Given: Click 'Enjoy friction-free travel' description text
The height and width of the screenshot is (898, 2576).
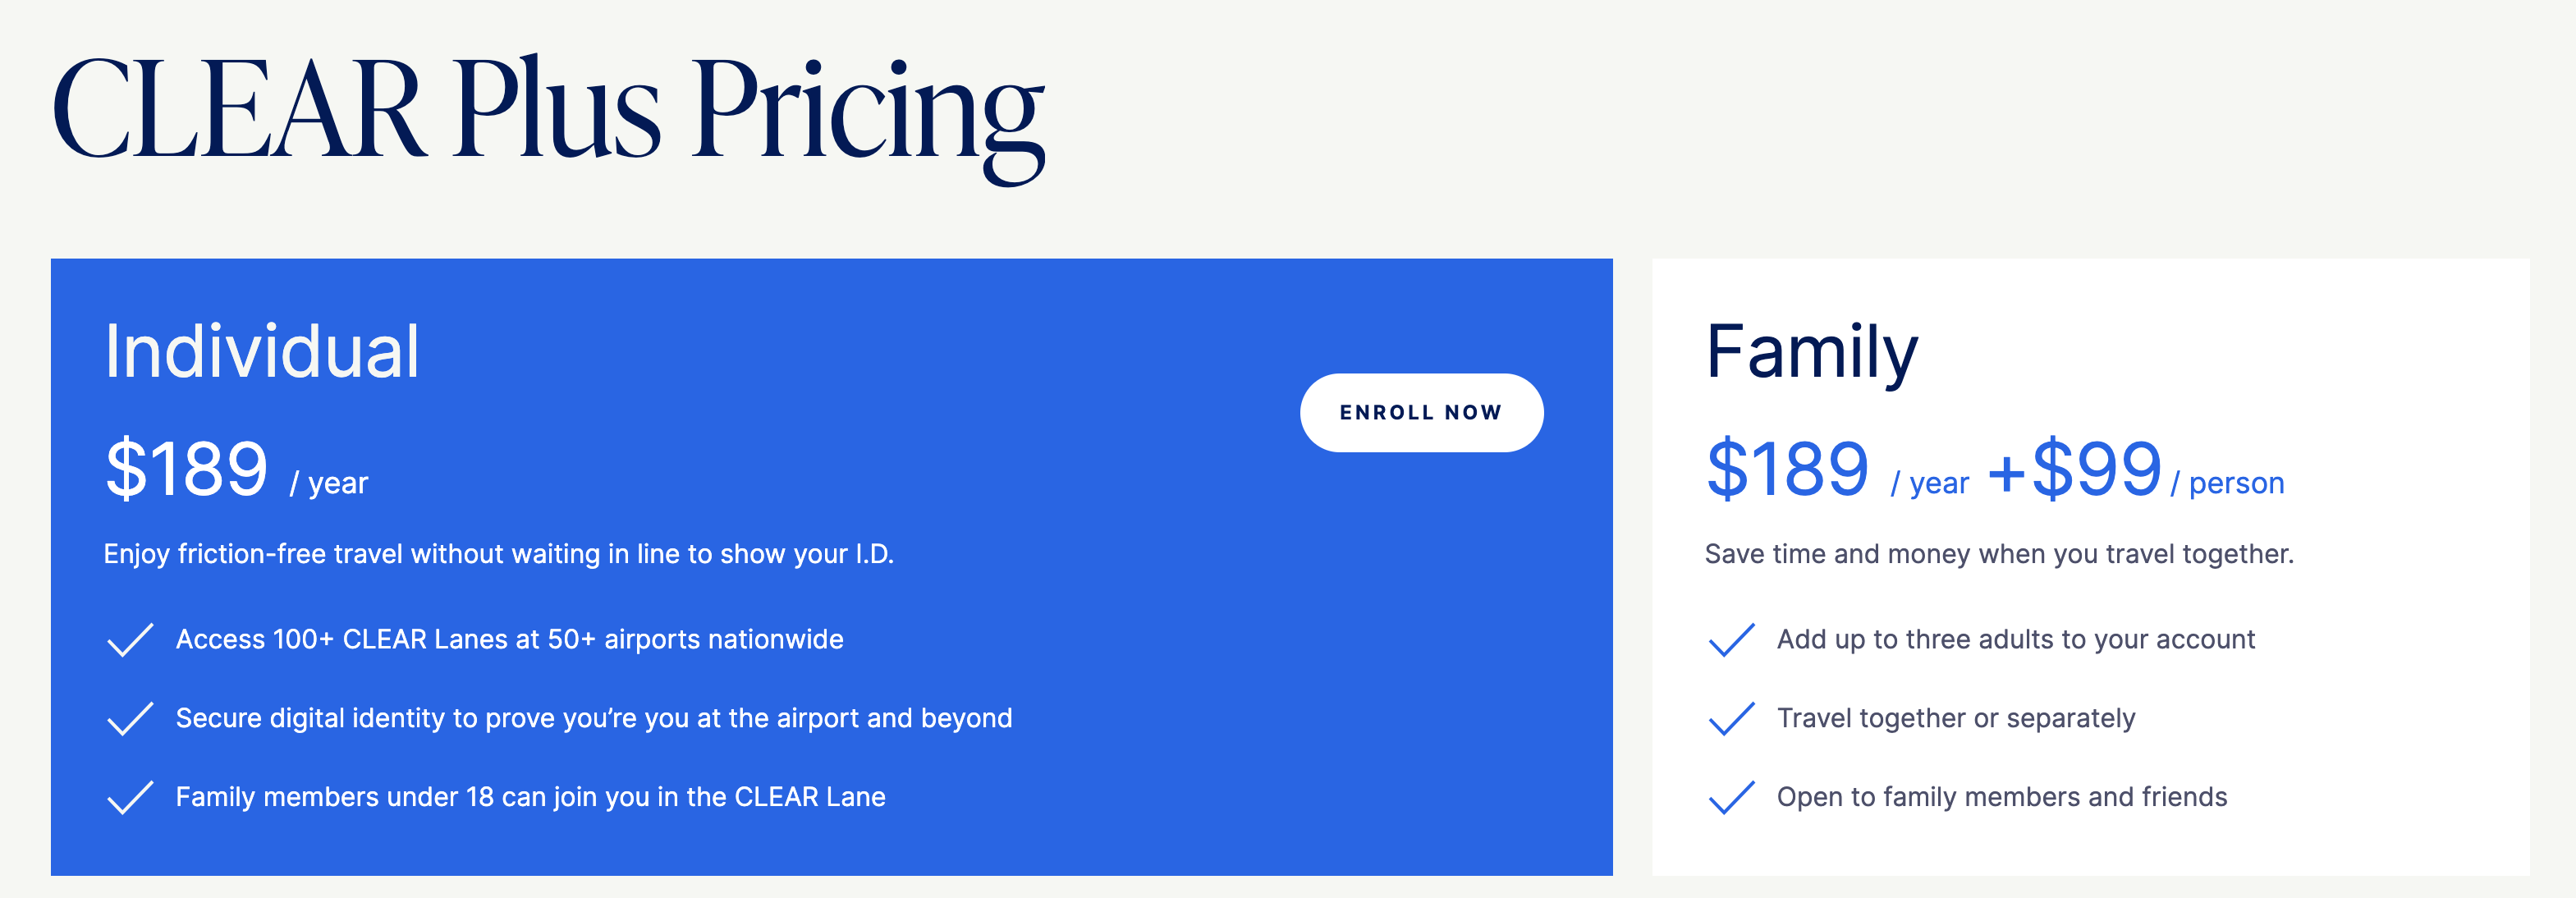Looking at the screenshot, I should [x=498, y=554].
